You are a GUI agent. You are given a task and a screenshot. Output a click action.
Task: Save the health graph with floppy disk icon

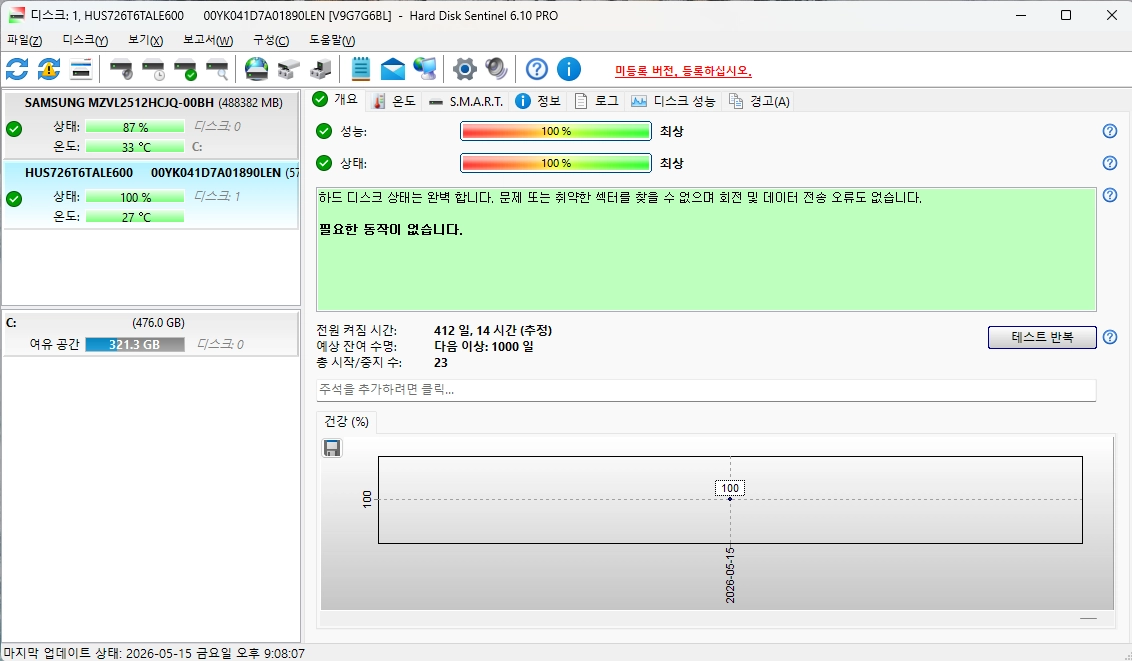[x=332, y=448]
